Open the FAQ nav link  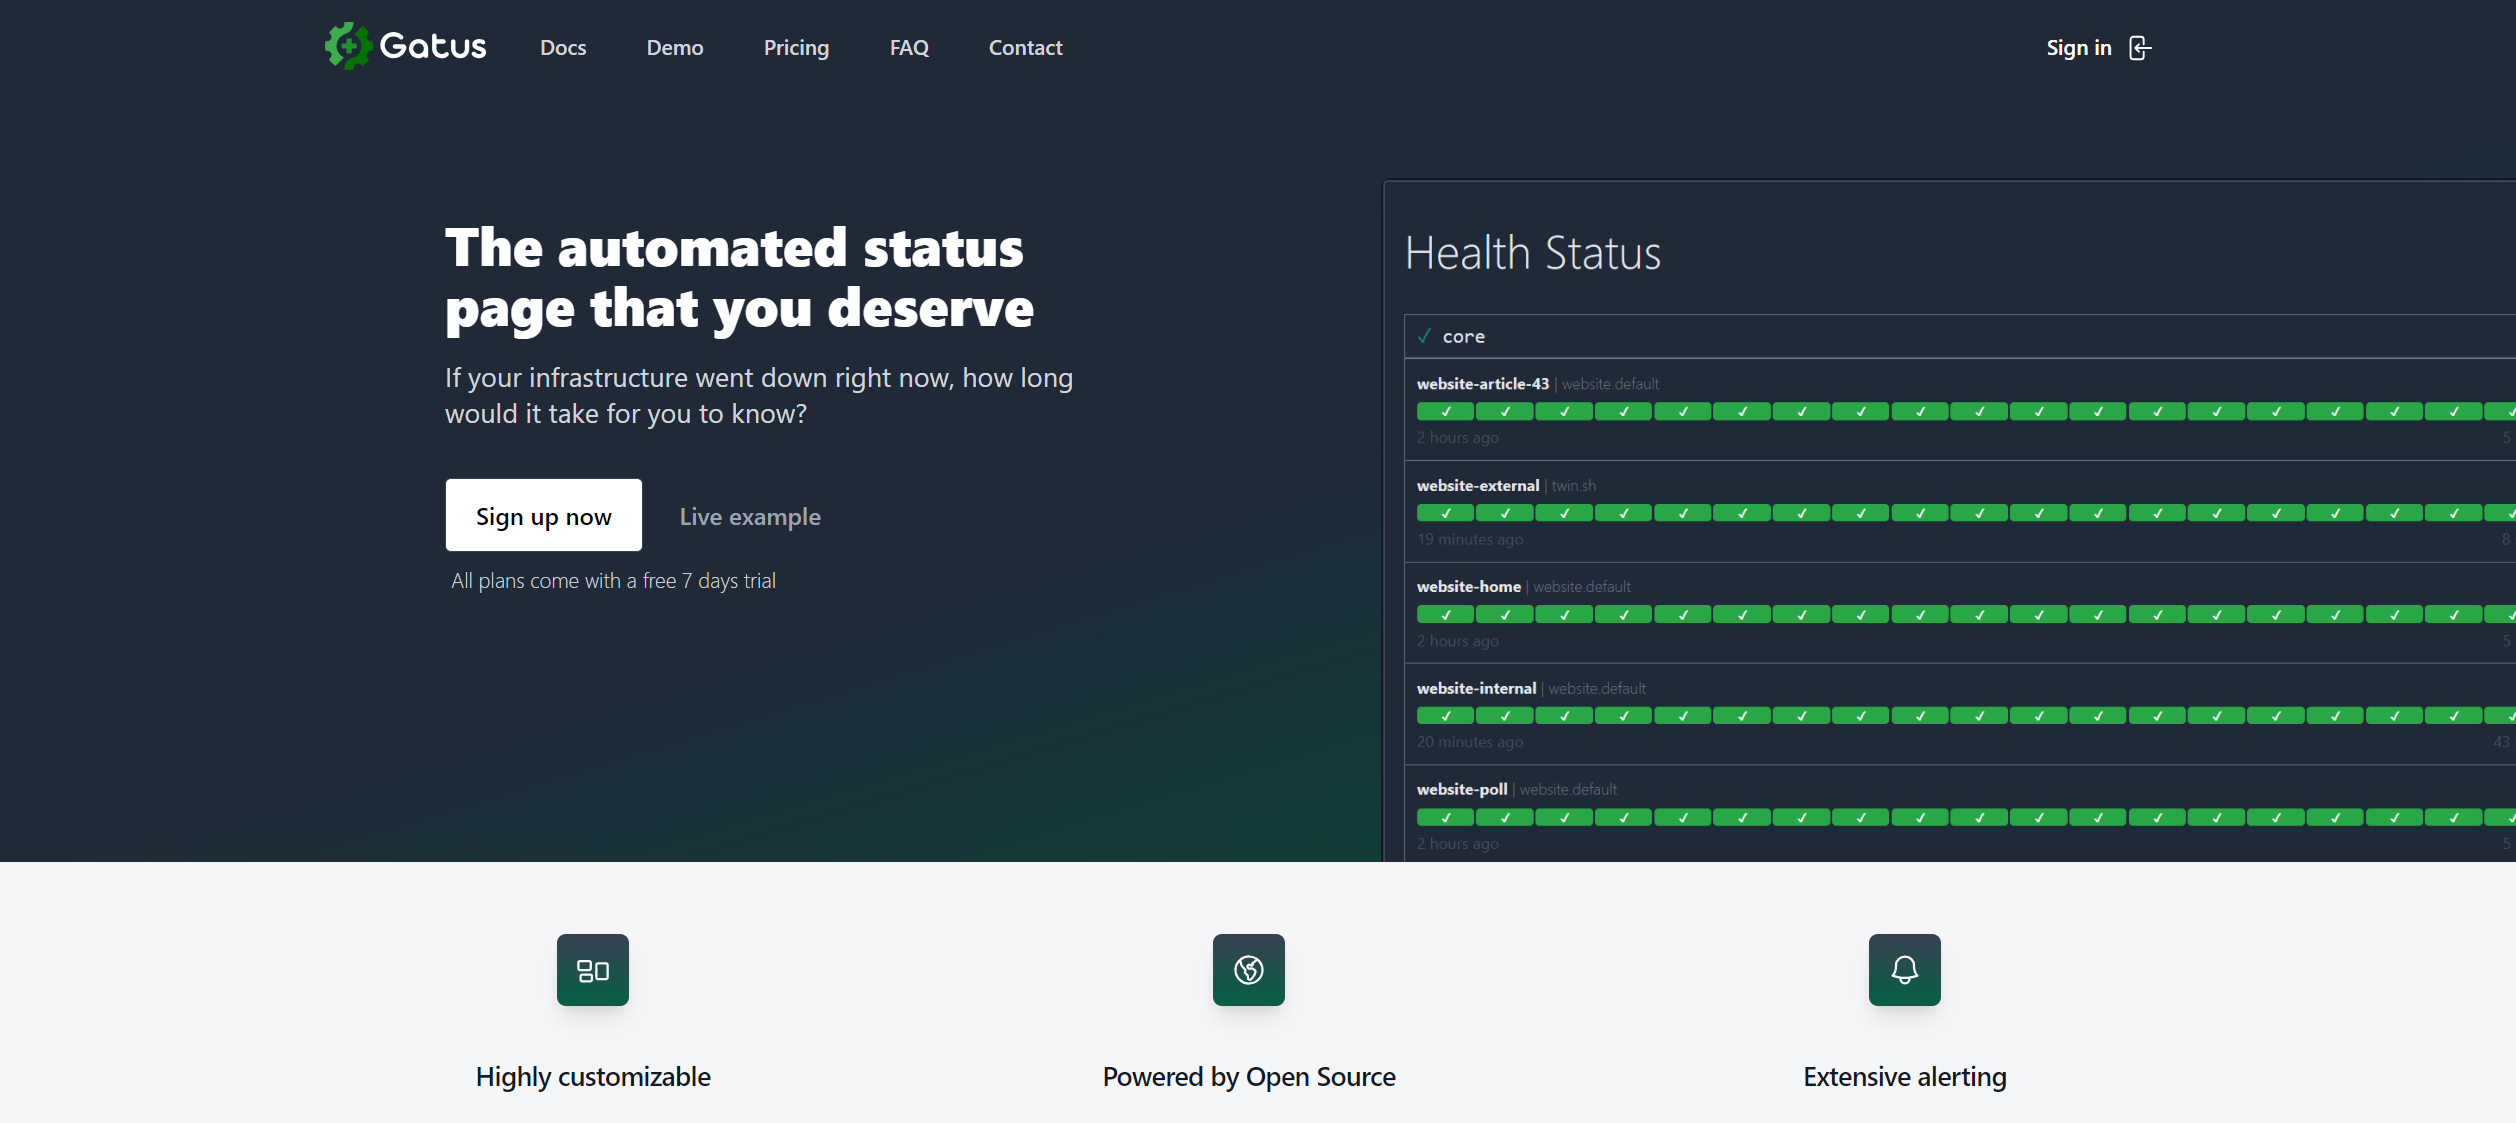[909, 48]
